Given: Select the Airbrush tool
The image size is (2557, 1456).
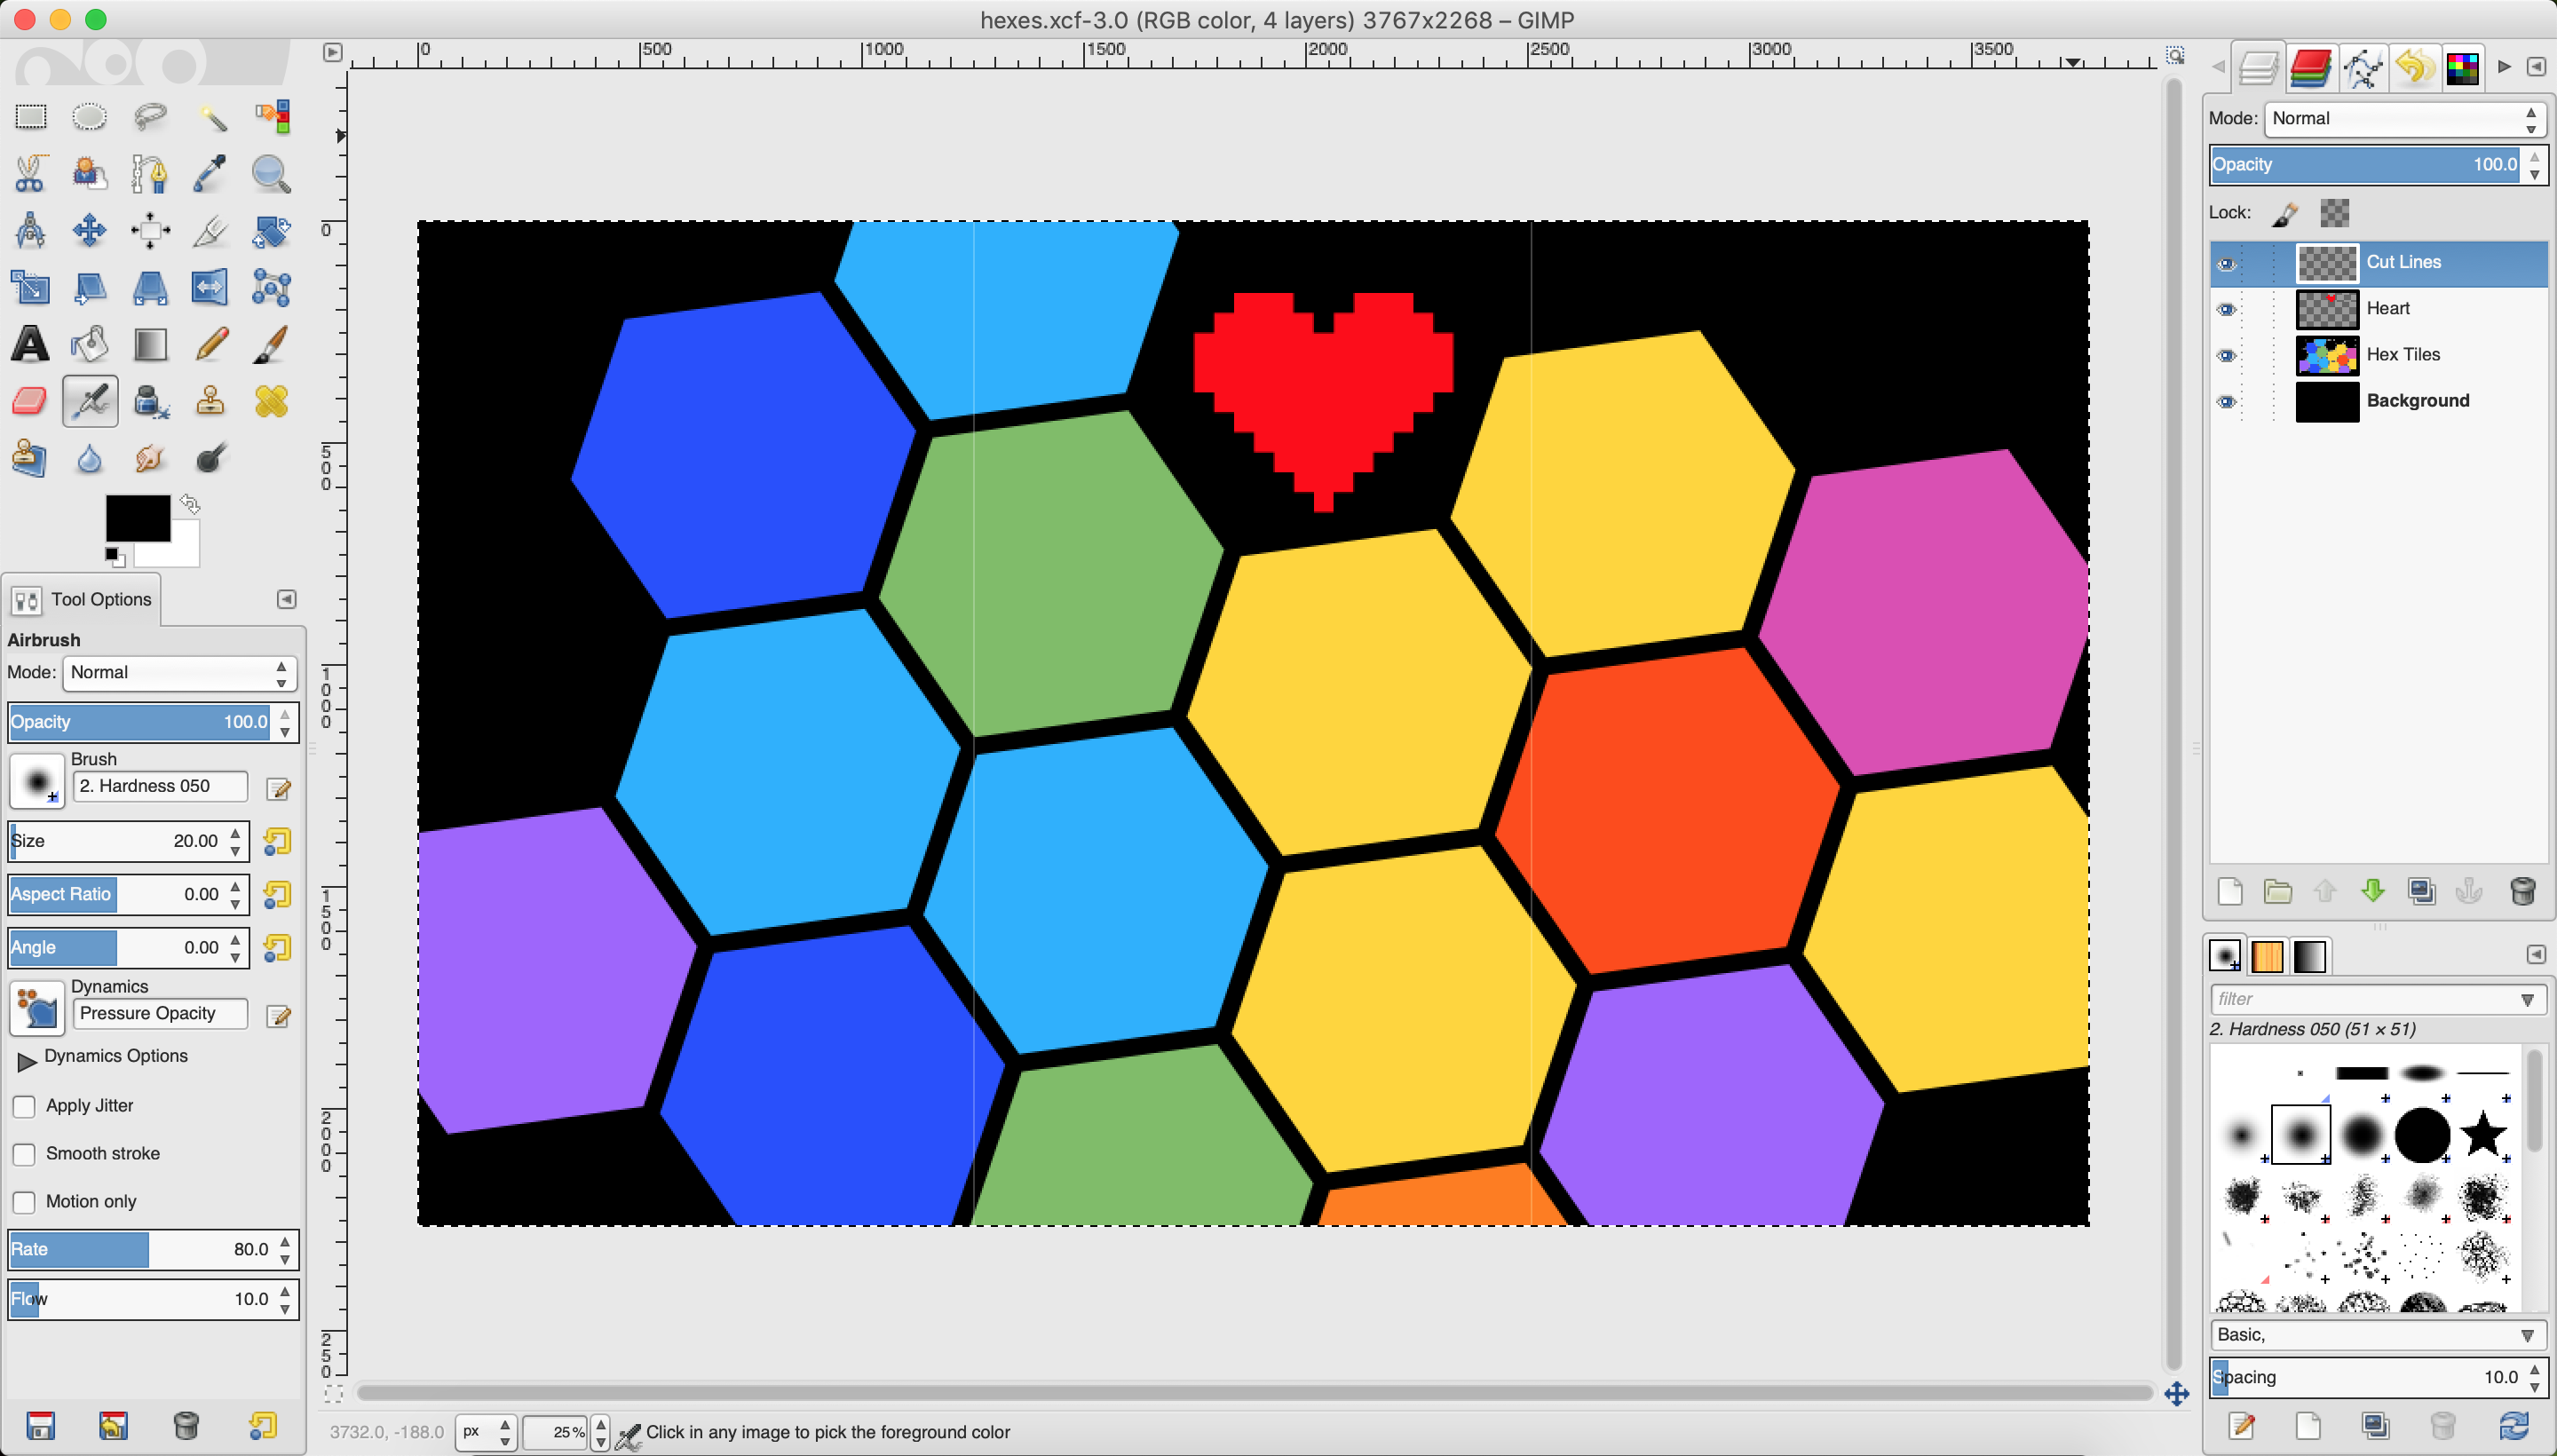Looking at the screenshot, I should pos(90,402).
